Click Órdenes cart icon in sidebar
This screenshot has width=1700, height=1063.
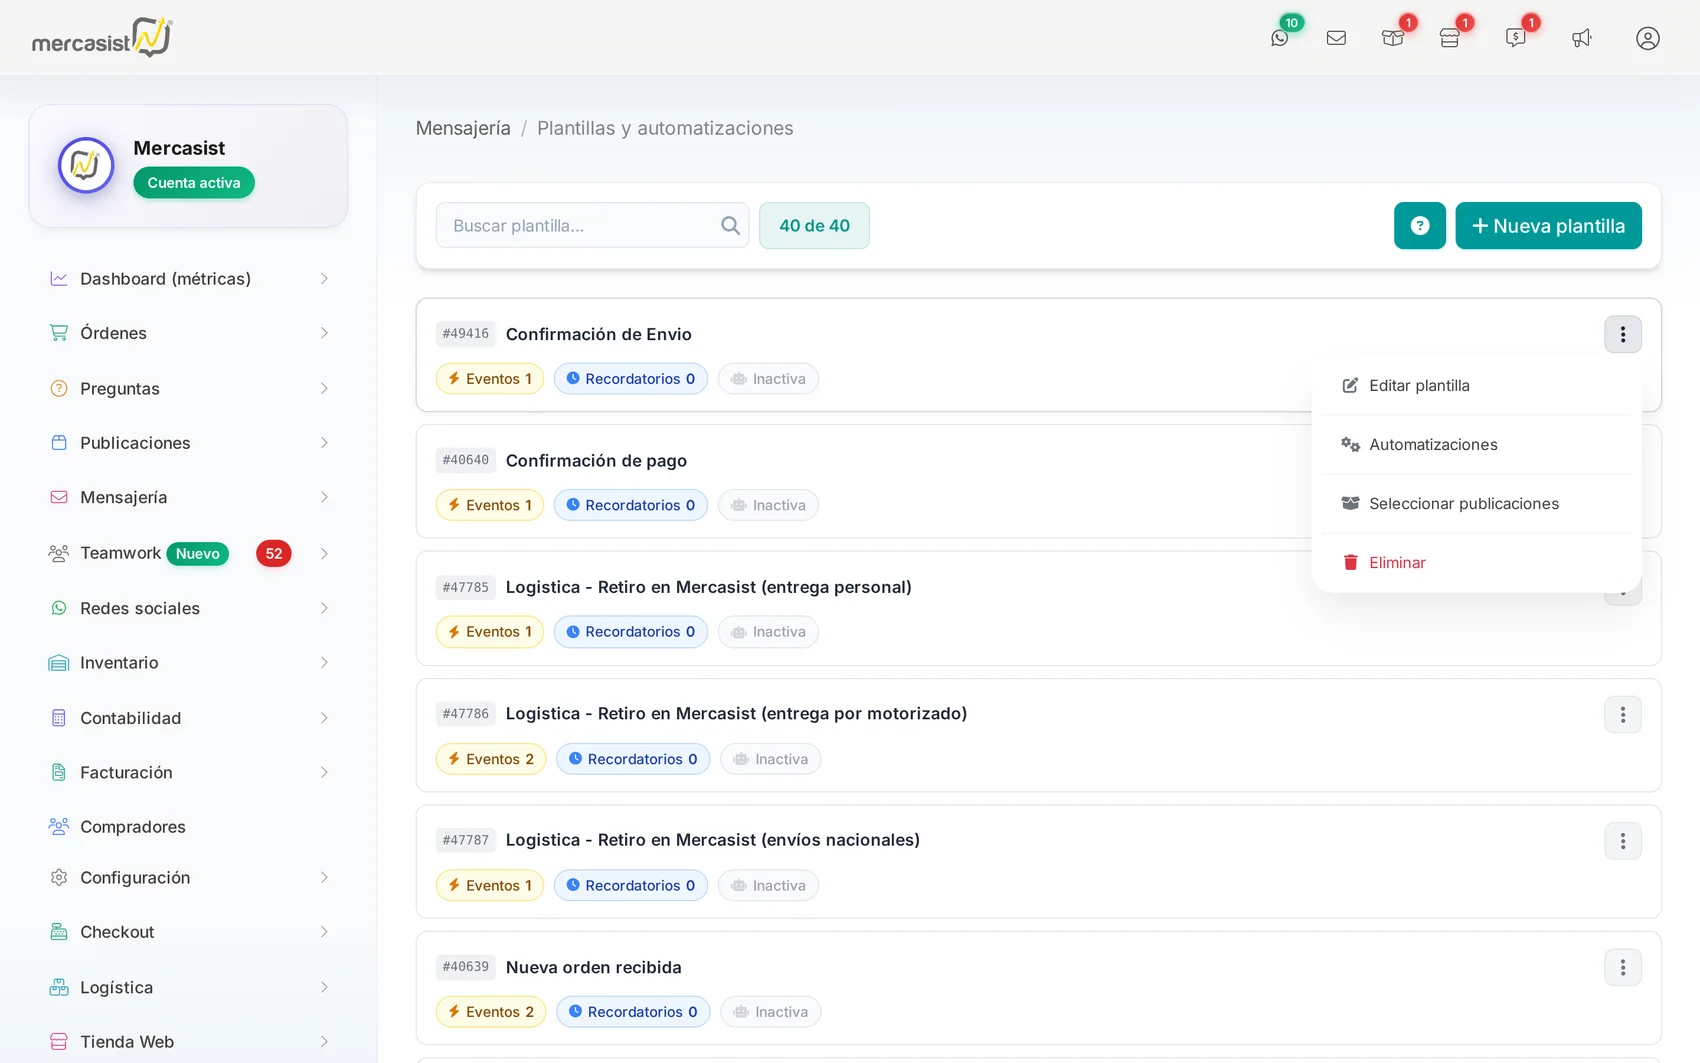pyautogui.click(x=59, y=333)
